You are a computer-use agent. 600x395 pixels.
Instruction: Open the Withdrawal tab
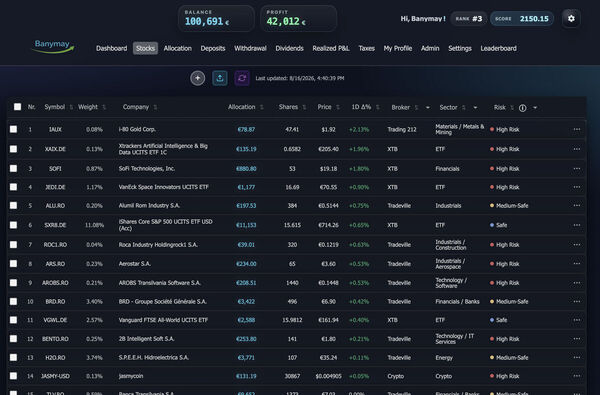point(250,48)
